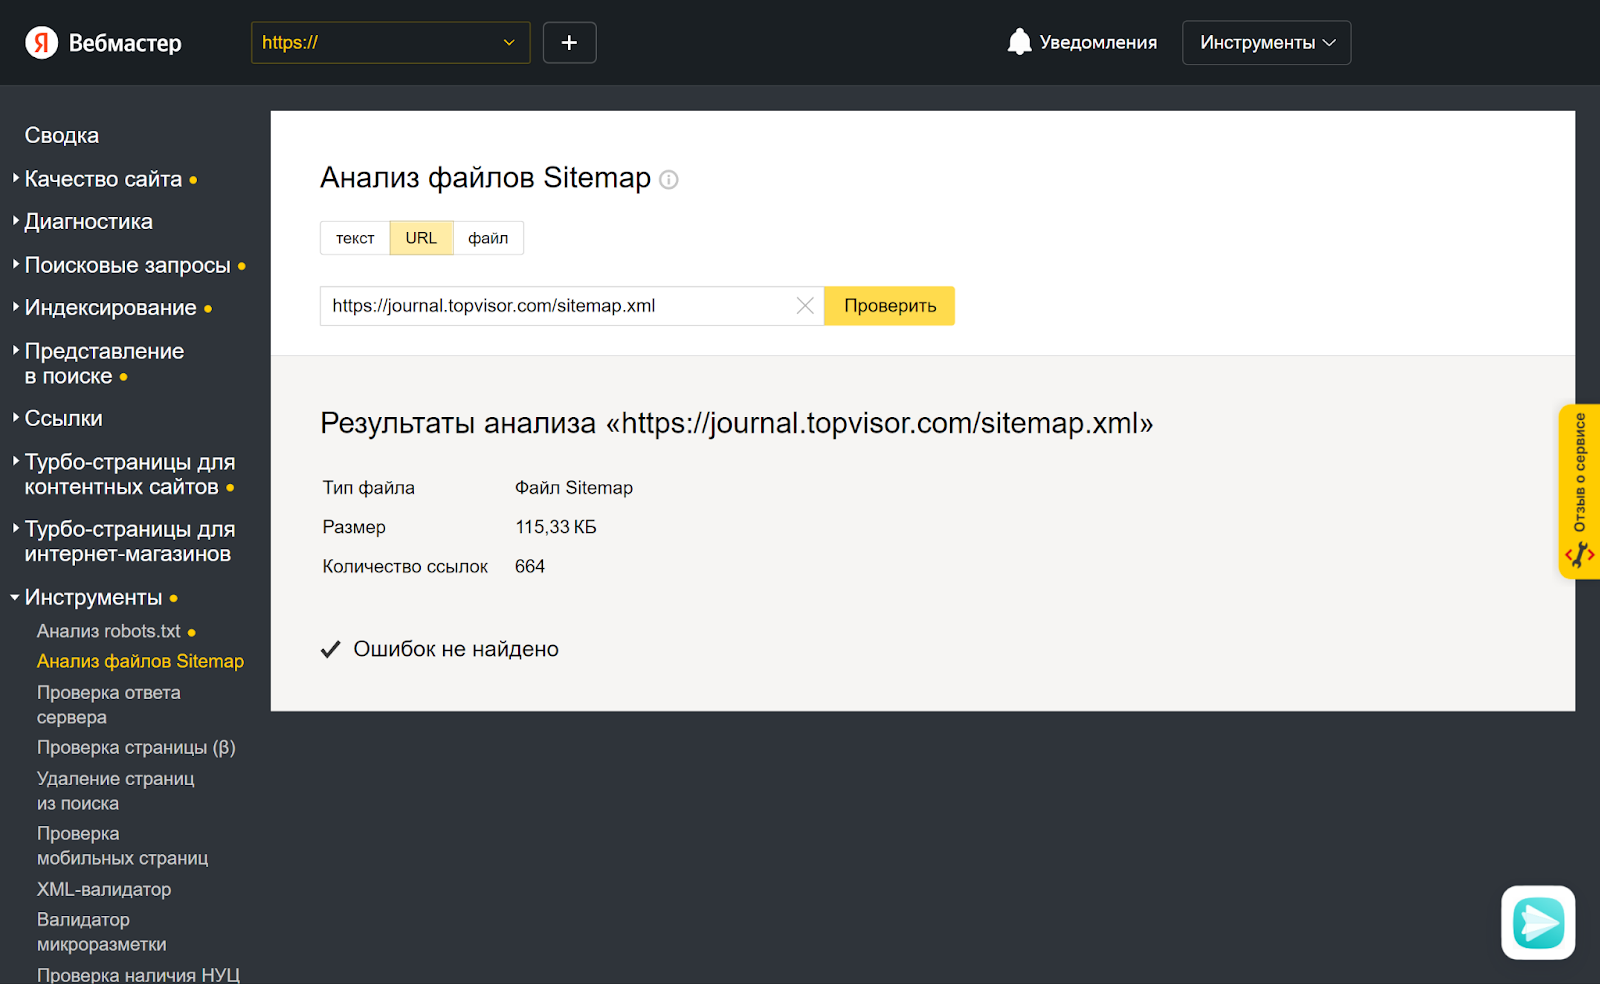Open Анализ robots.txt tool
This screenshot has width=1600, height=984.
point(109,631)
